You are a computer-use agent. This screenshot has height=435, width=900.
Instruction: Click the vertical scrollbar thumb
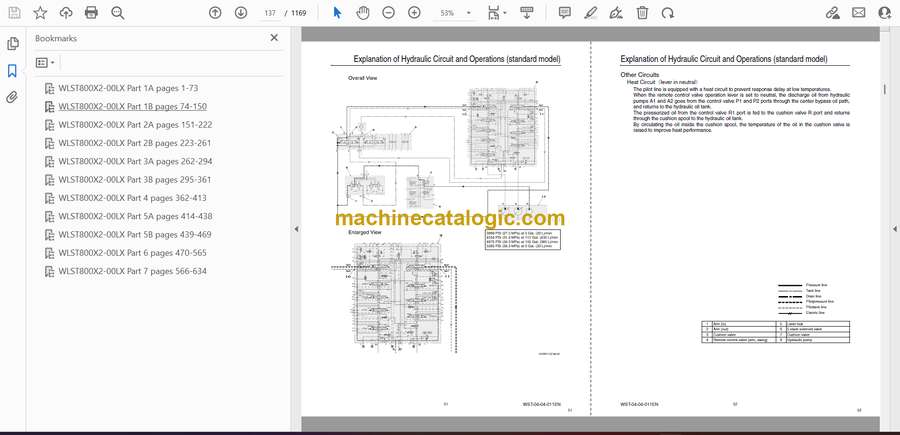885,90
